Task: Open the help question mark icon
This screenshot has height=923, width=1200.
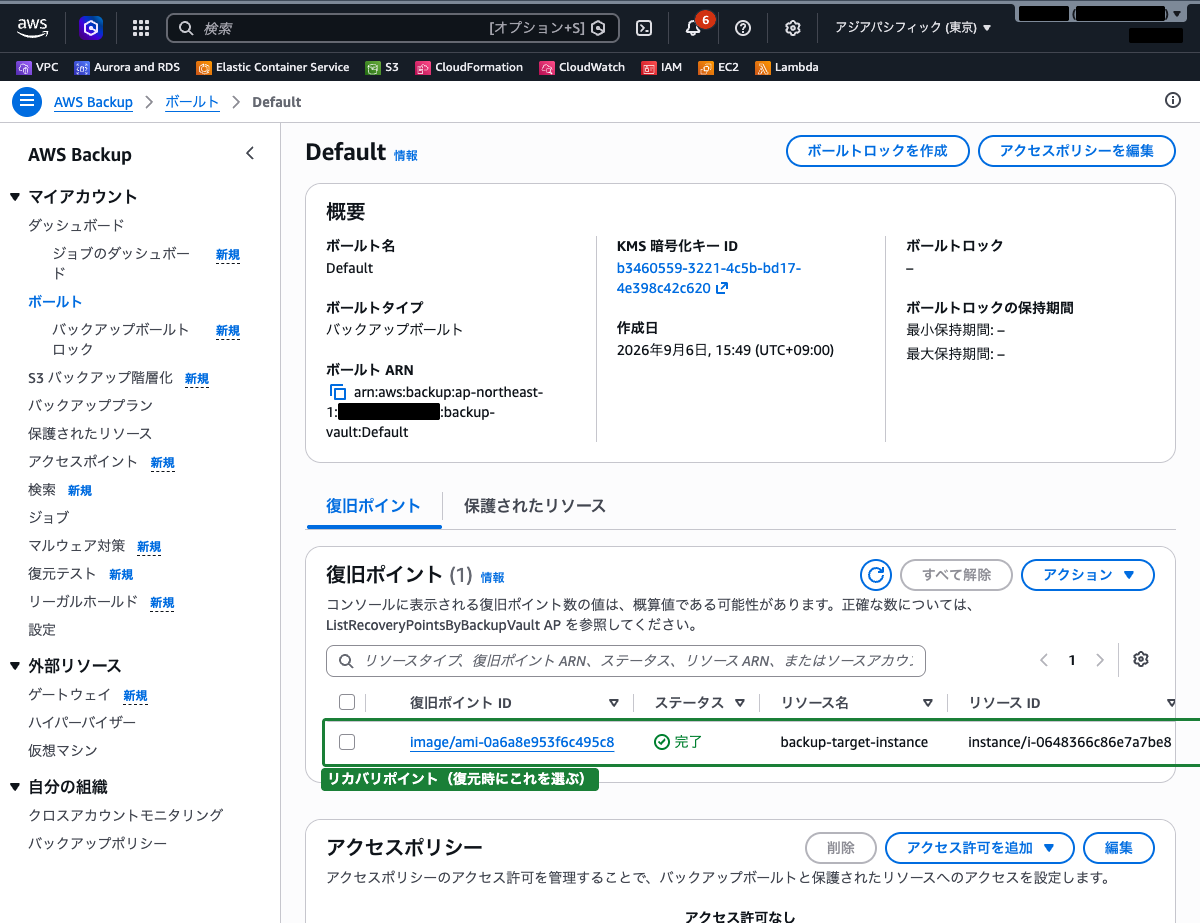Action: tap(742, 28)
